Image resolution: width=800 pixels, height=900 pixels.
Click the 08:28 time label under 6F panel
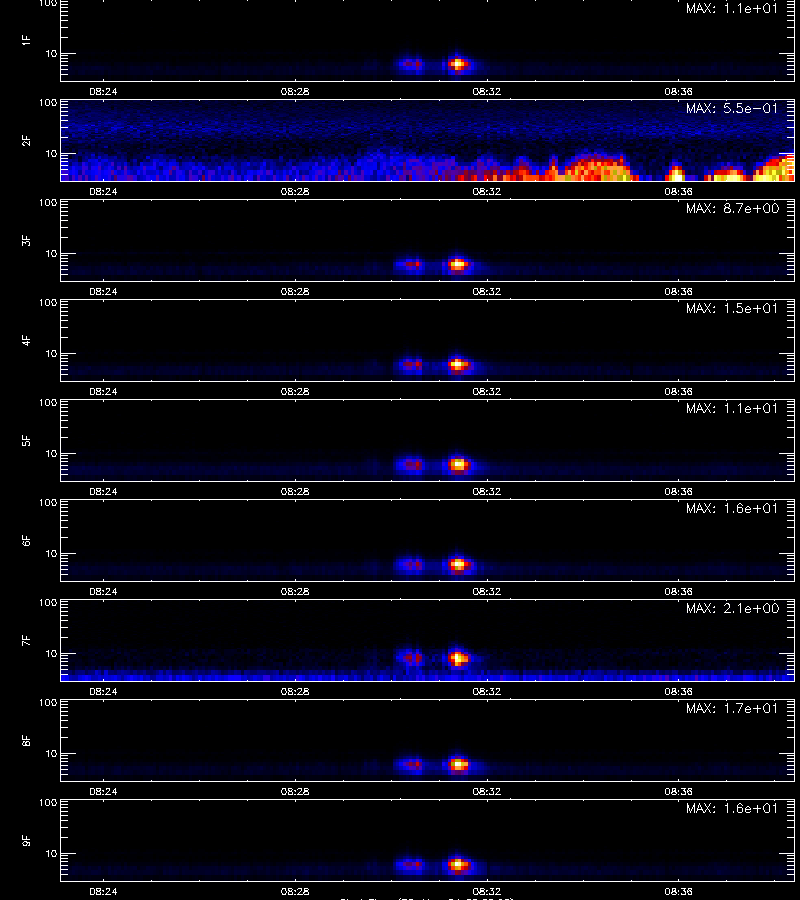pyautogui.click(x=295, y=591)
